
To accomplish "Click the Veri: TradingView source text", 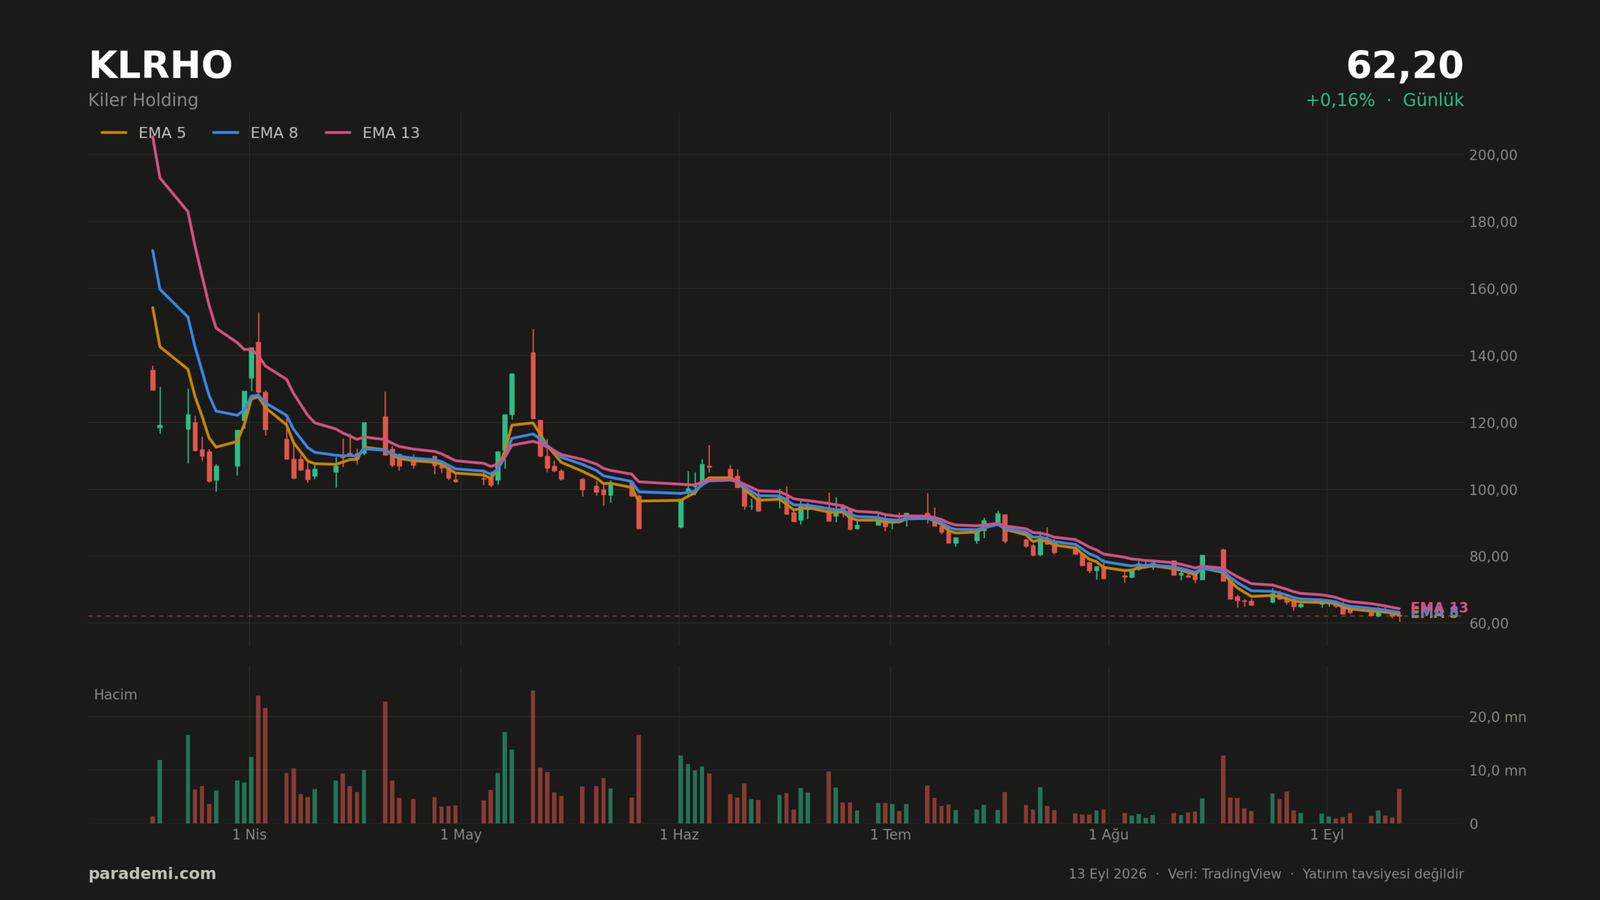I will coord(1224,874).
